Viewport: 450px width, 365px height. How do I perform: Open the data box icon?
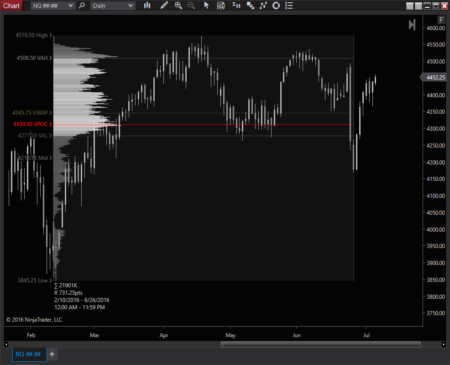[221, 6]
